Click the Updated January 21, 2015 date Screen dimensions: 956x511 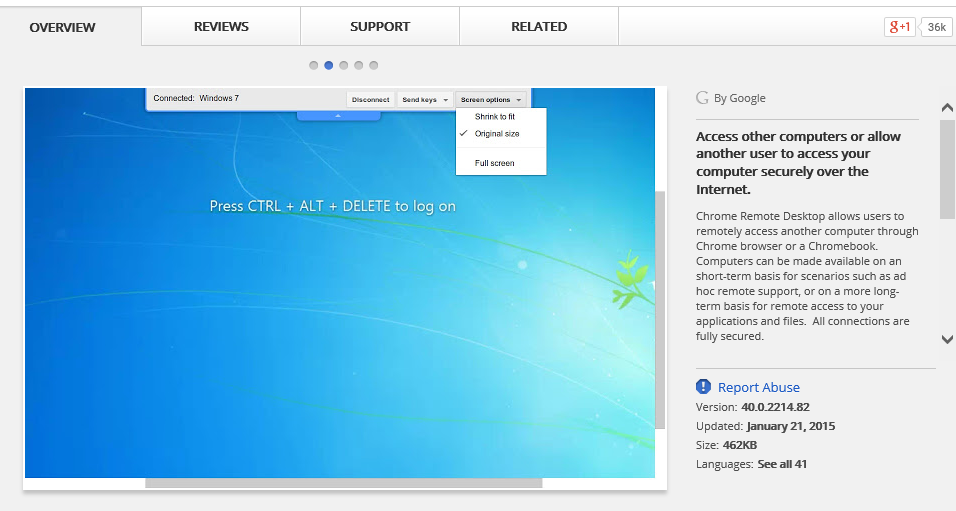click(791, 426)
